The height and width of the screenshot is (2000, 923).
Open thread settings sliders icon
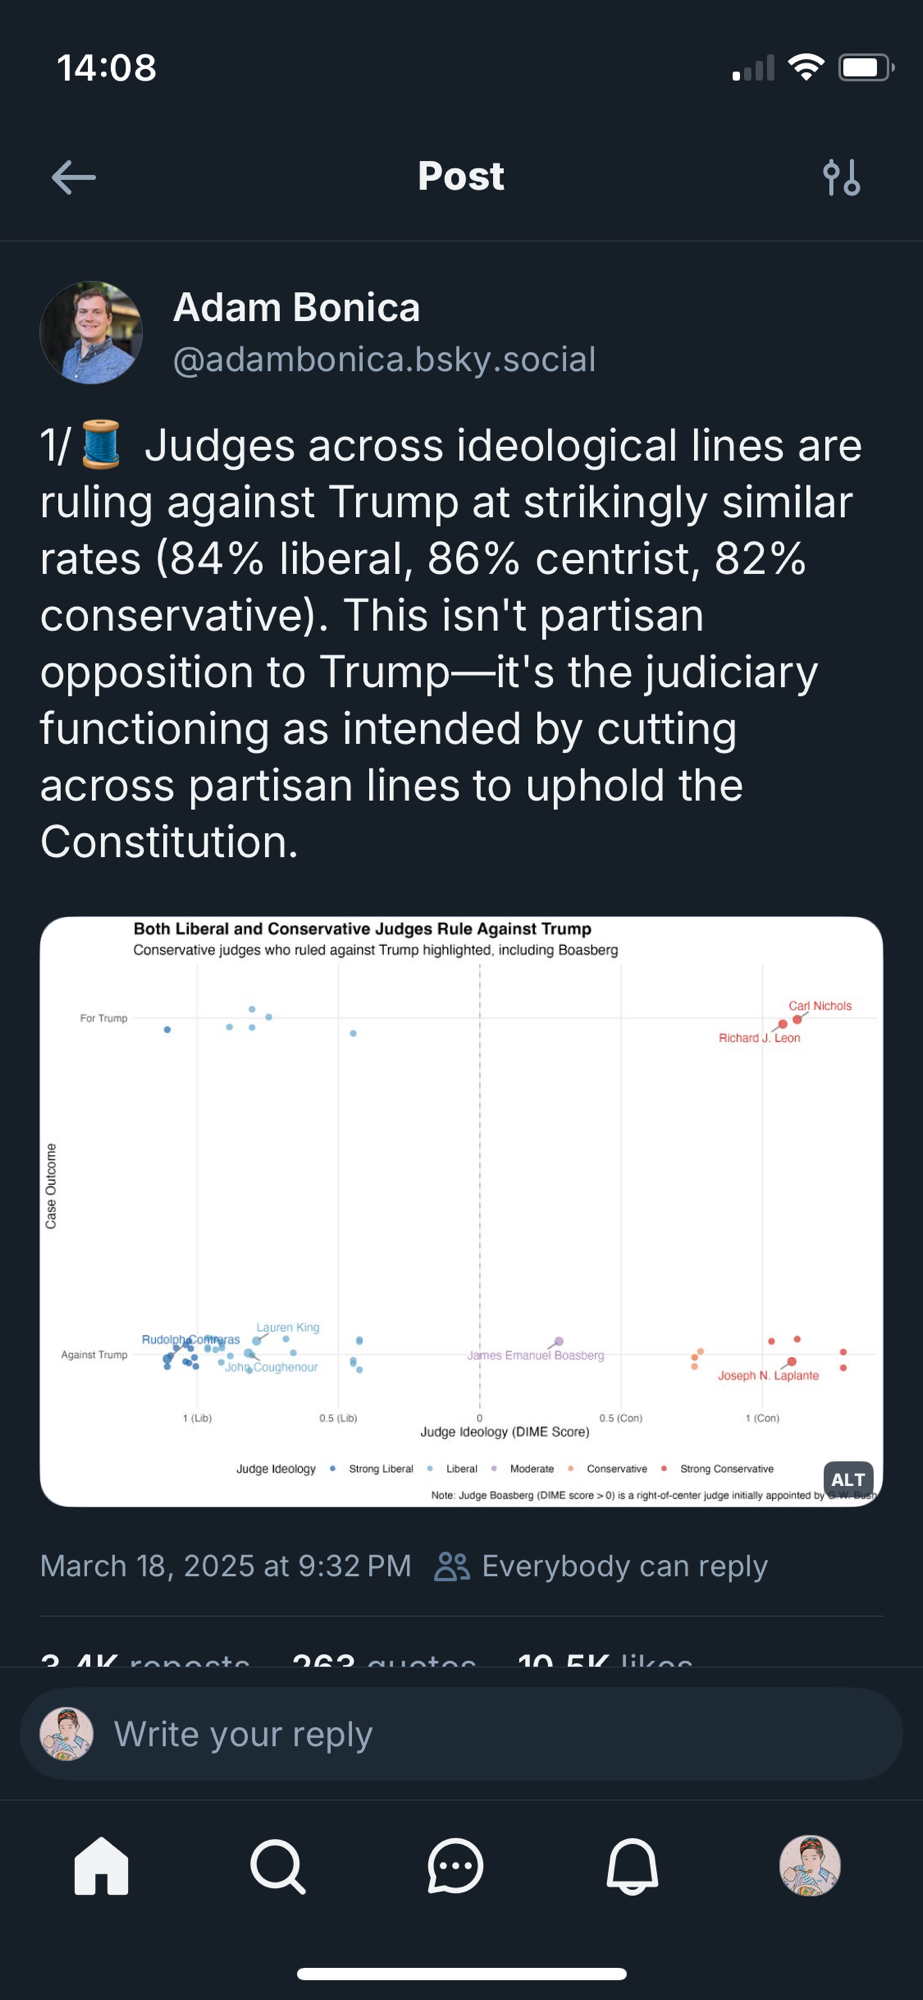click(x=841, y=178)
